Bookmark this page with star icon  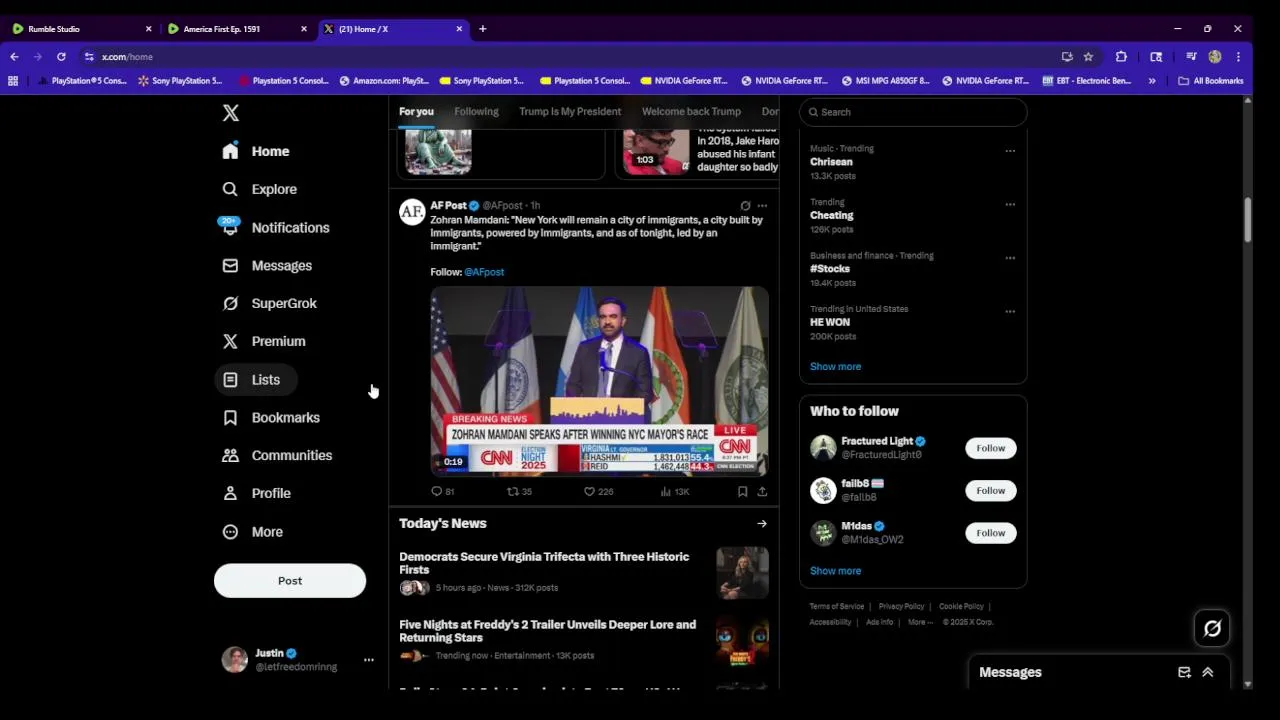[1088, 57]
